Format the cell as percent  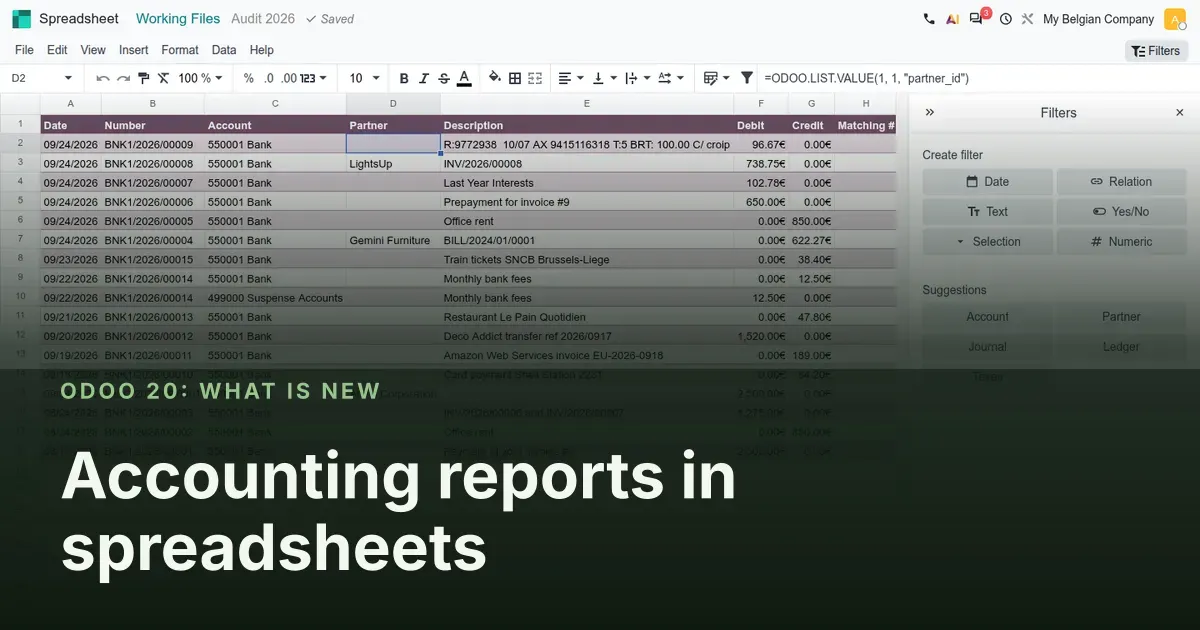(249, 78)
